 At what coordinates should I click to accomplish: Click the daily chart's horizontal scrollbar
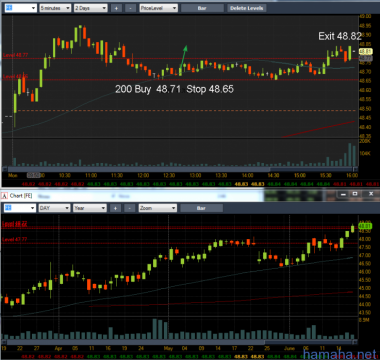[x=180, y=342]
